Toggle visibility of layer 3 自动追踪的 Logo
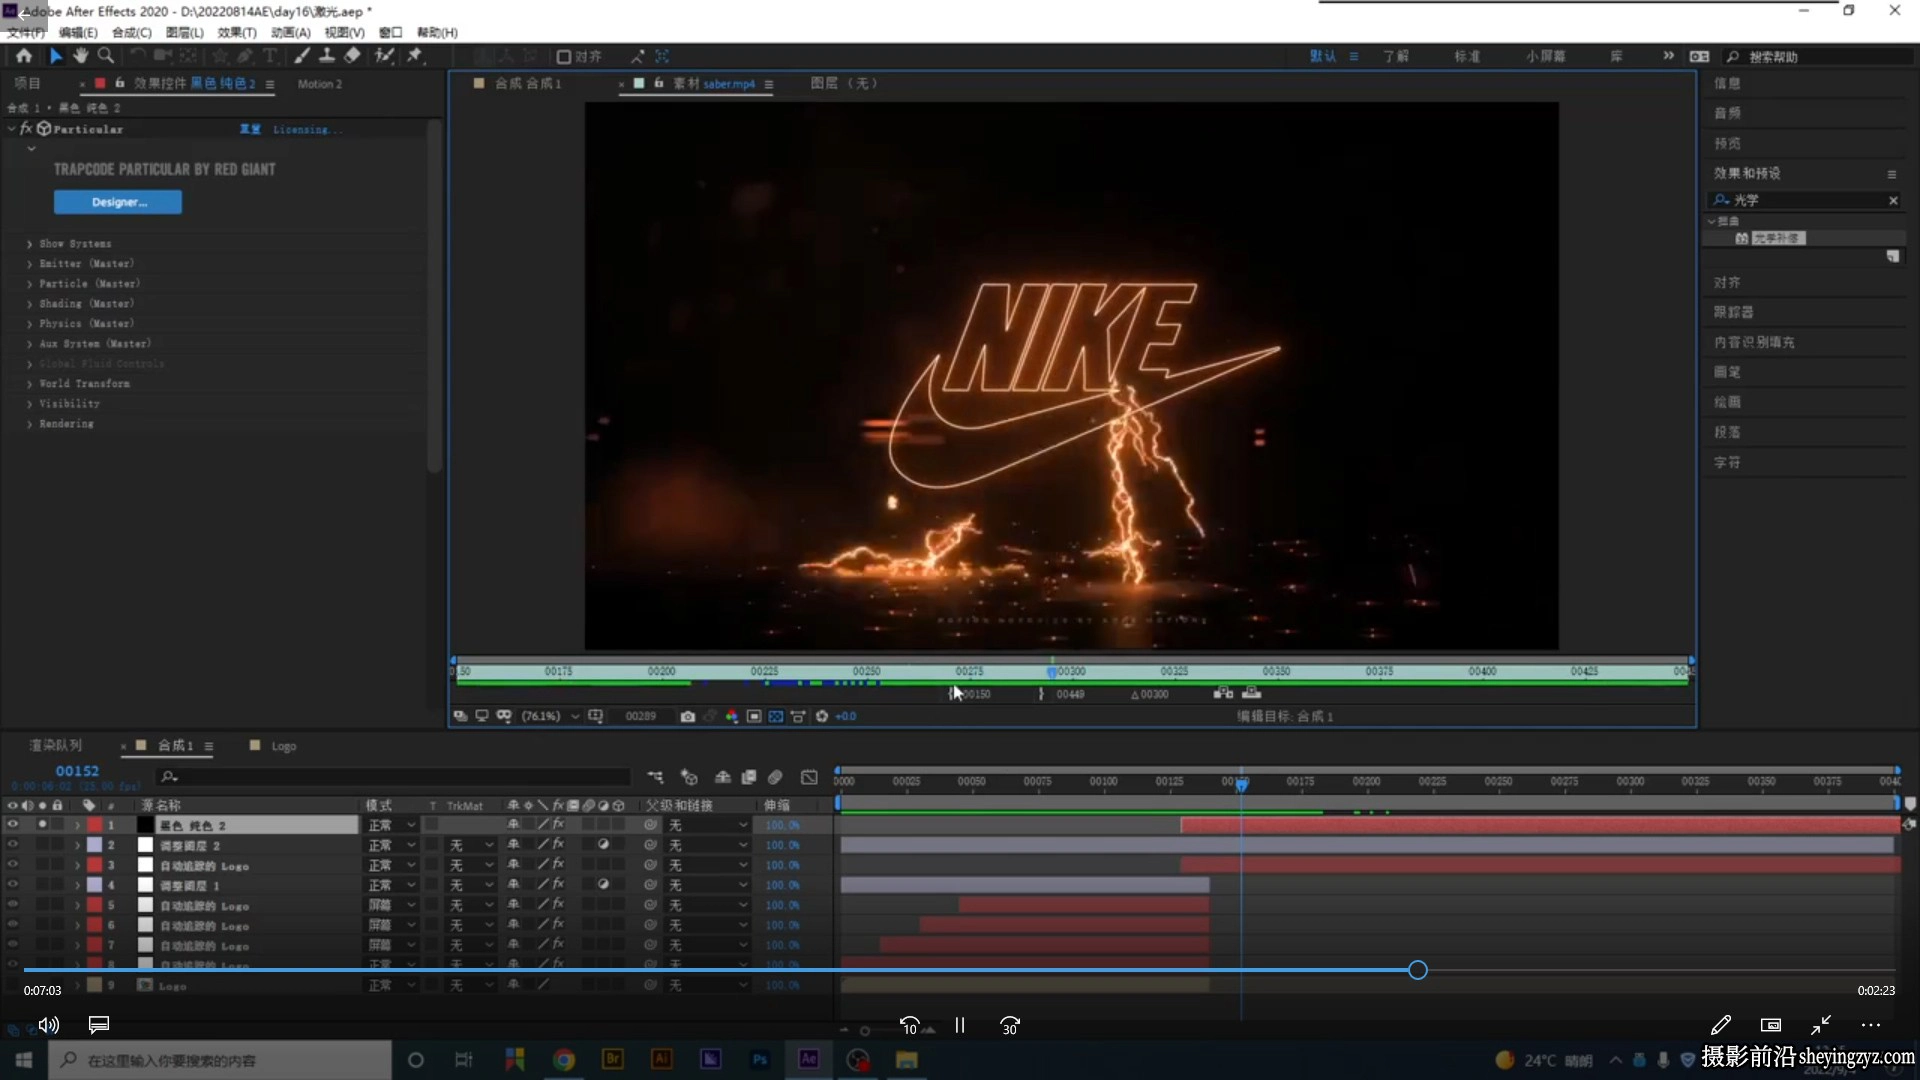The height and width of the screenshot is (1080, 1920). [x=12, y=865]
